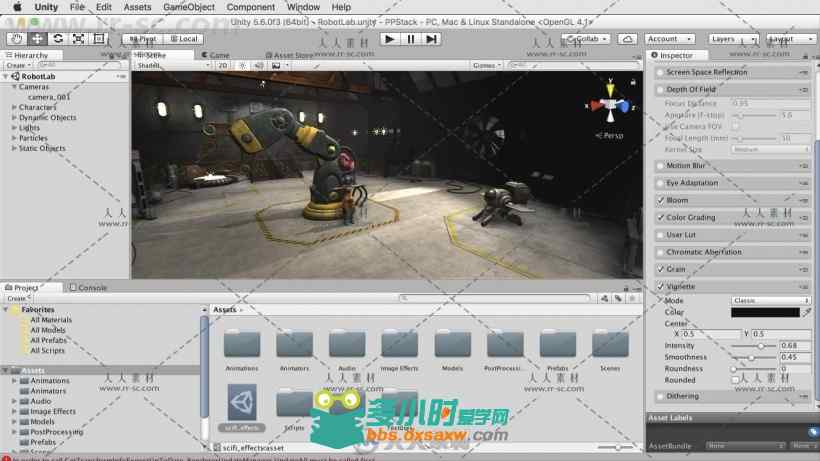
Task: Select the Hand tool
Action: coord(17,39)
